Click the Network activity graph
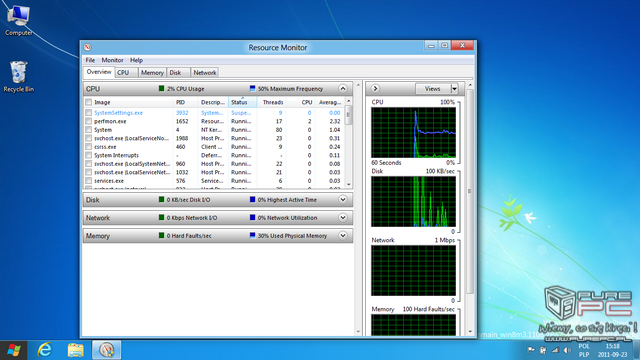The width and height of the screenshot is (640, 360). (413, 271)
